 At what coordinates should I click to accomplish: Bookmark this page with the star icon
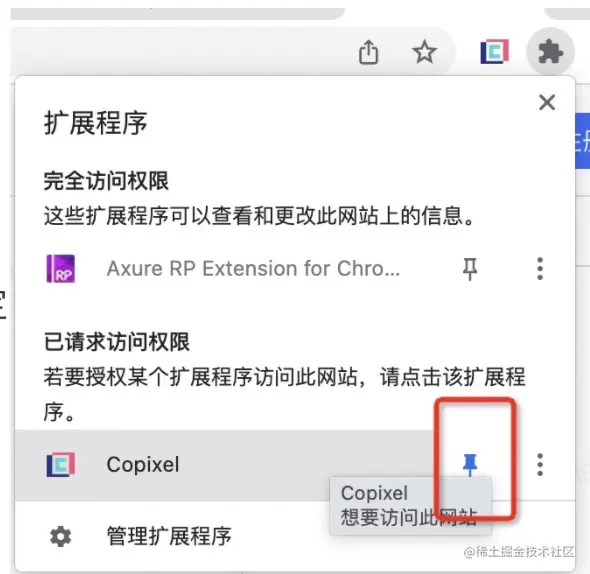pos(424,52)
